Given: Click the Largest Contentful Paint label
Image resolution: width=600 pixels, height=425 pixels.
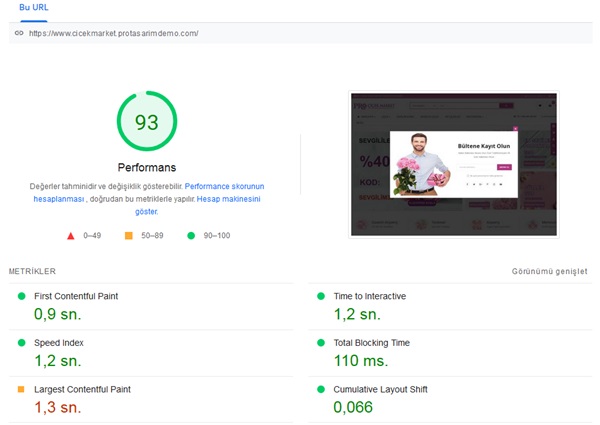Looking at the screenshot, I should click(82, 389).
